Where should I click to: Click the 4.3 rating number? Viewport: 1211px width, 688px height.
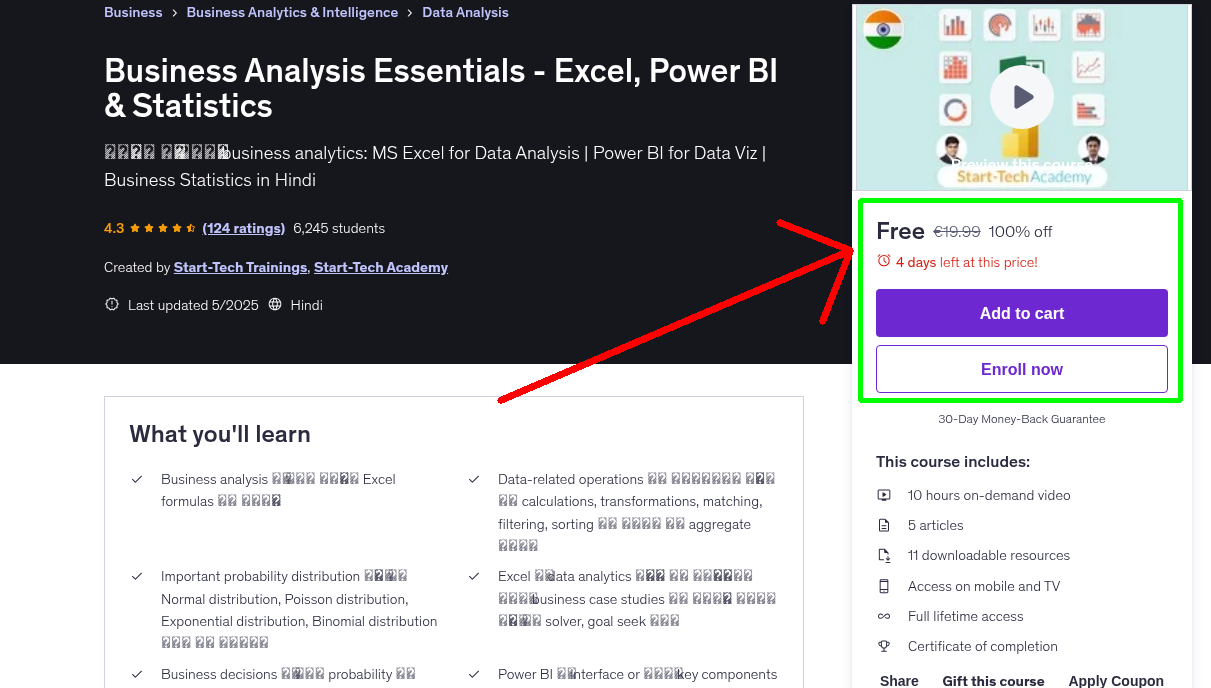[114, 228]
